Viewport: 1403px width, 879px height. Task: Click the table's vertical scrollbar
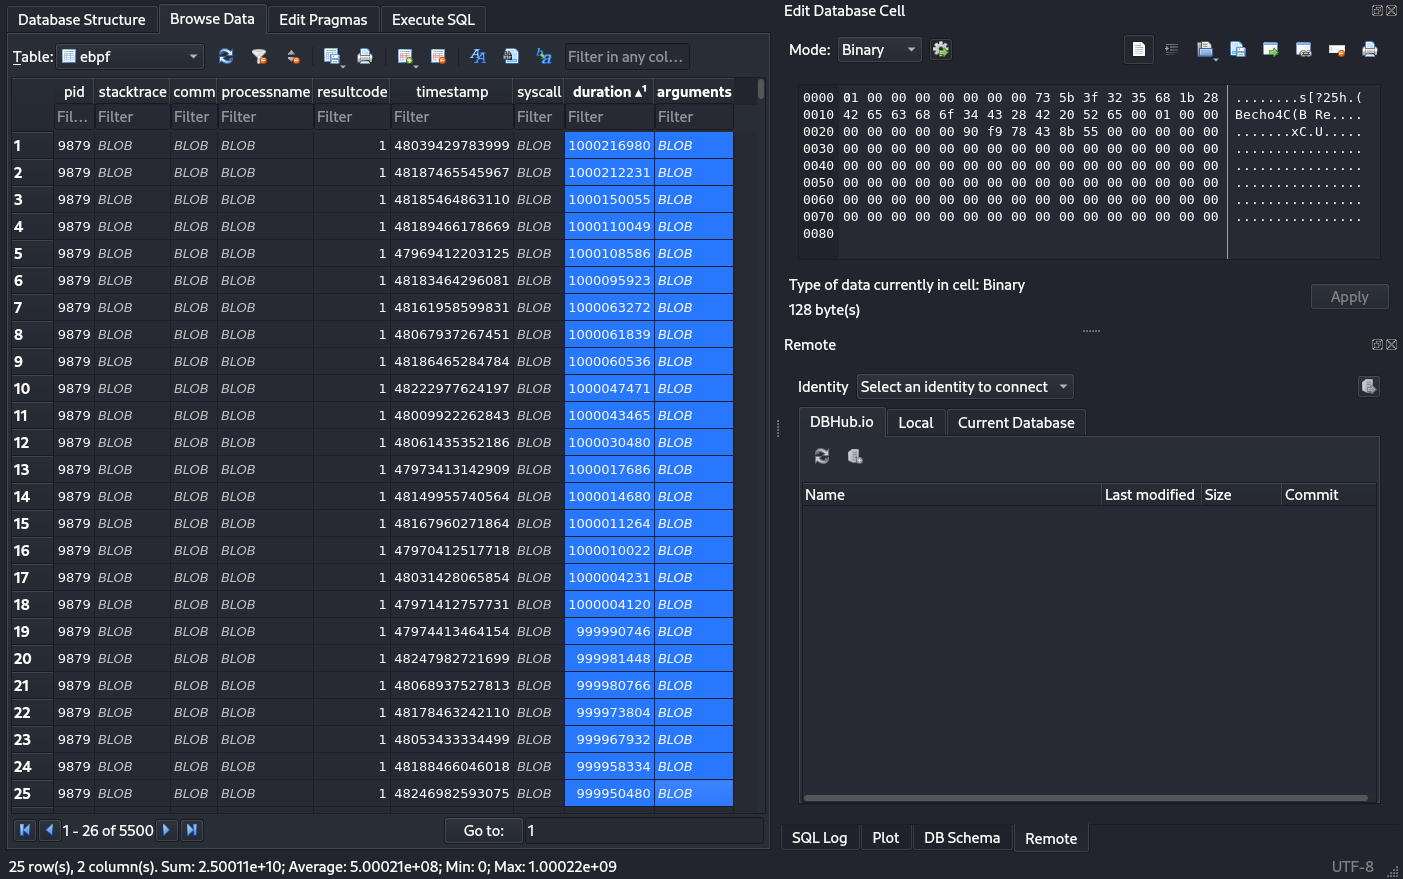[x=761, y=90]
